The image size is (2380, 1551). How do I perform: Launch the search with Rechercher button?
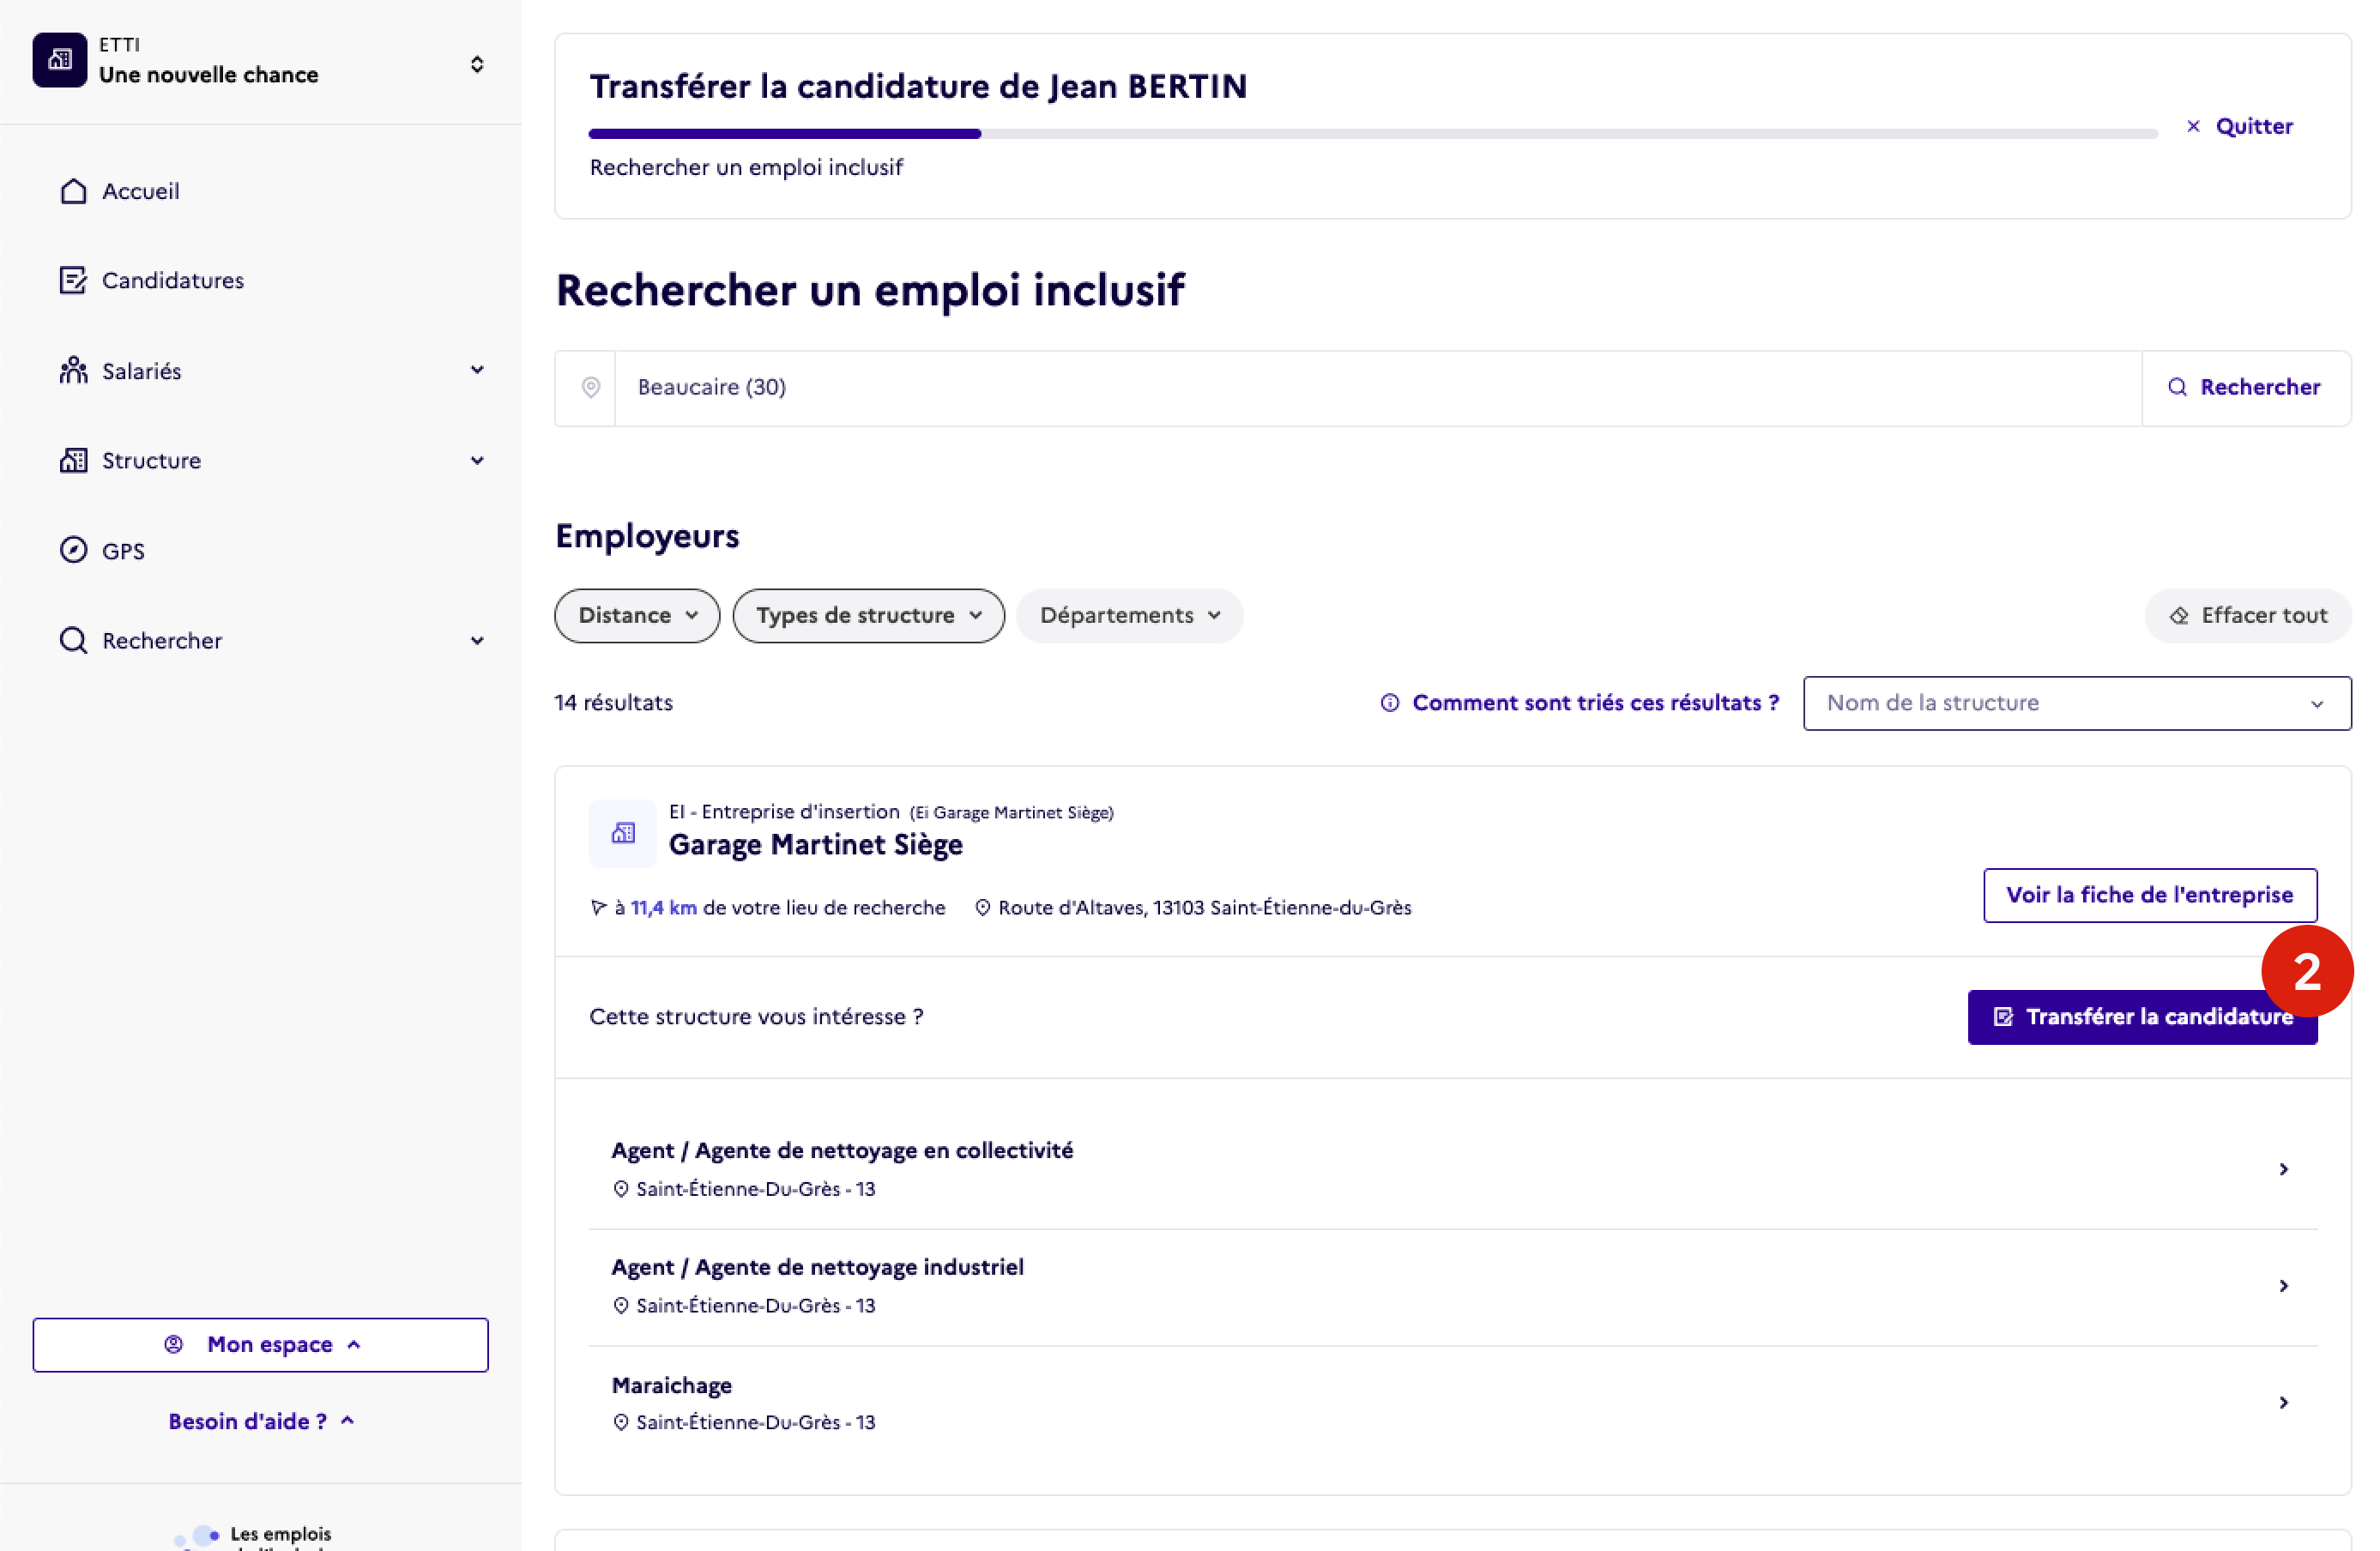tap(2246, 388)
